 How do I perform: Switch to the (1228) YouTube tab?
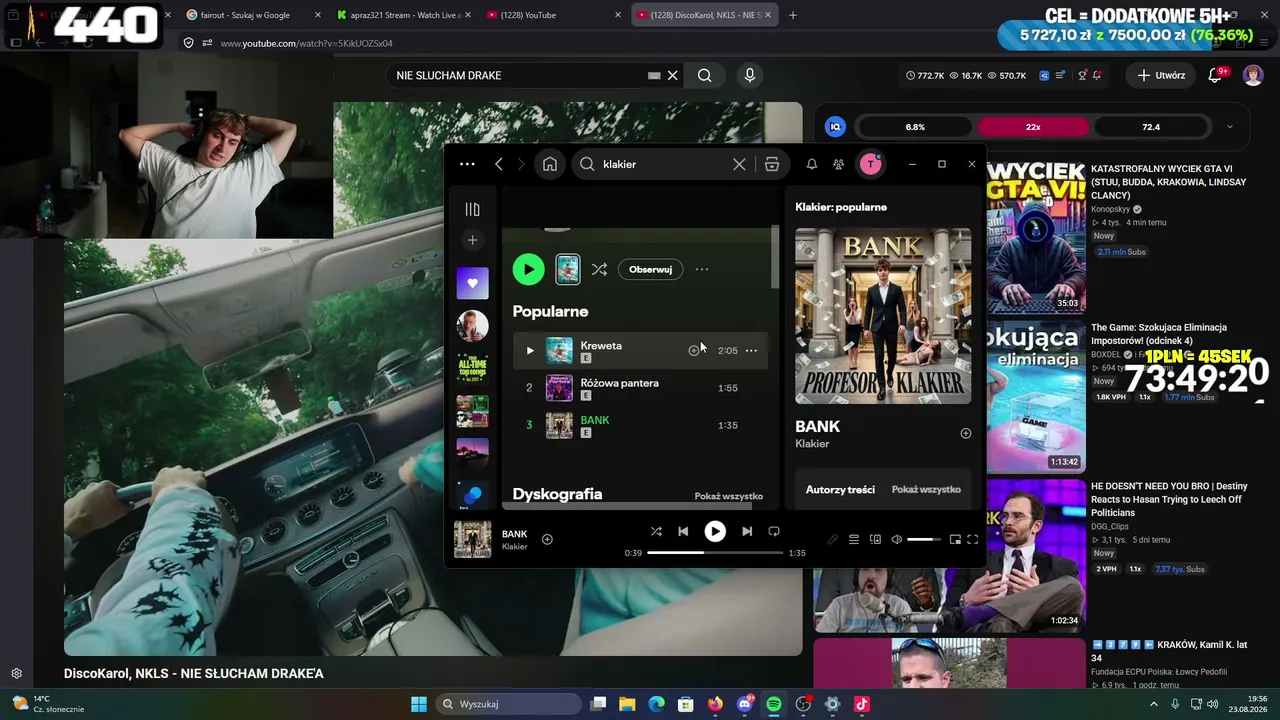pyautogui.click(x=554, y=15)
